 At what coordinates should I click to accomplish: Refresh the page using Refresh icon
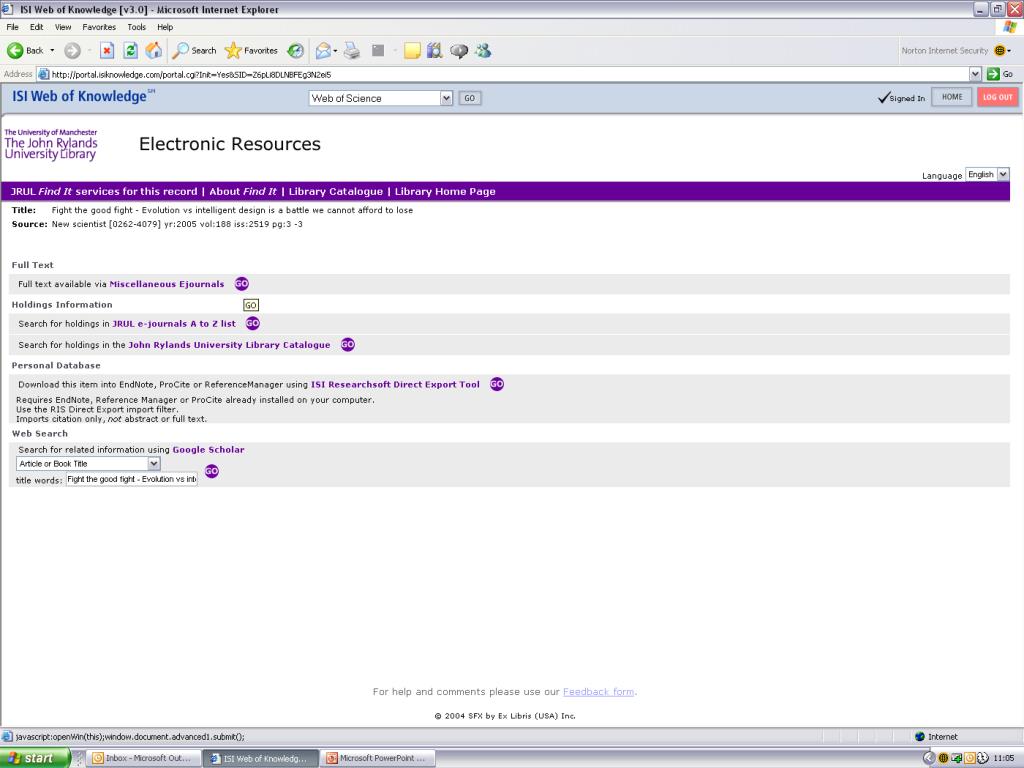coord(131,50)
